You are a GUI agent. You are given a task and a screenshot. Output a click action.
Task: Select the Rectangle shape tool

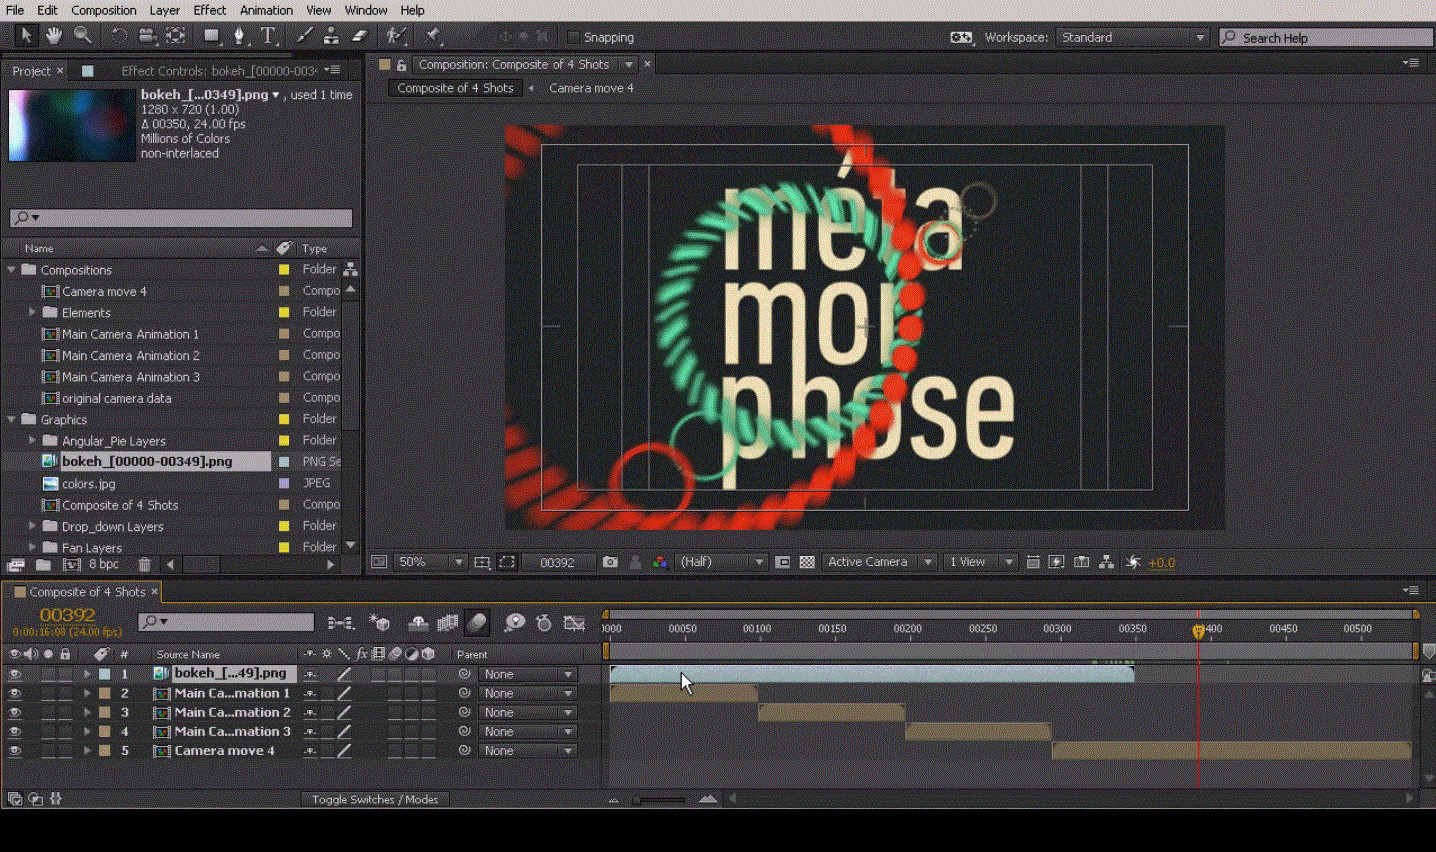click(x=211, y=36)
